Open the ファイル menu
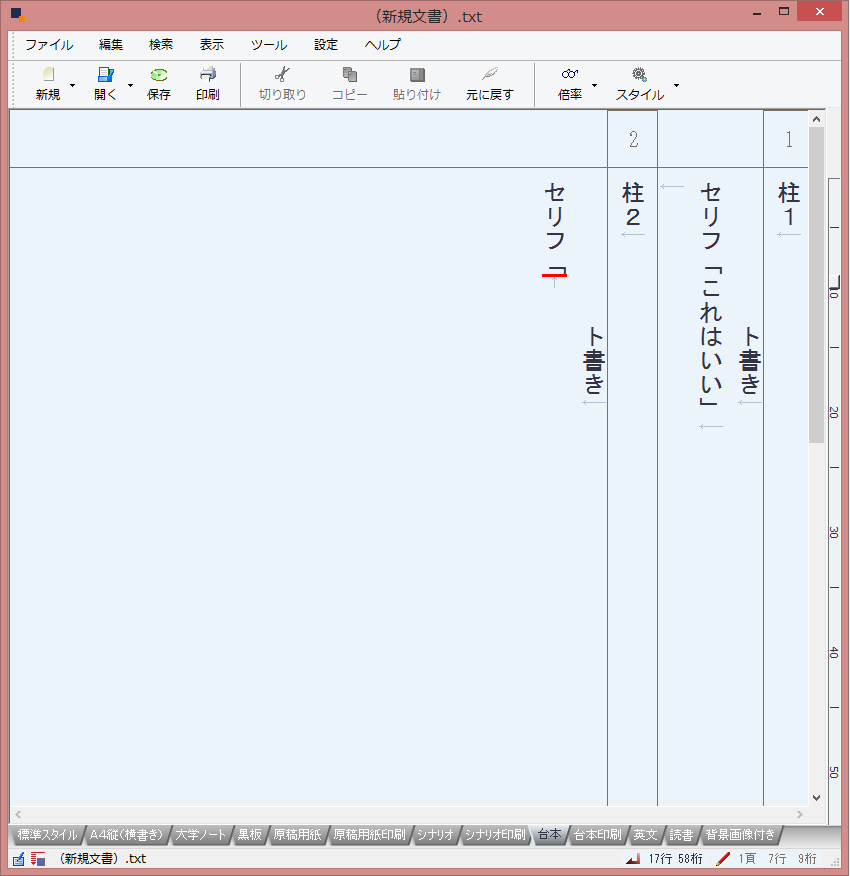 click(49, 45)
